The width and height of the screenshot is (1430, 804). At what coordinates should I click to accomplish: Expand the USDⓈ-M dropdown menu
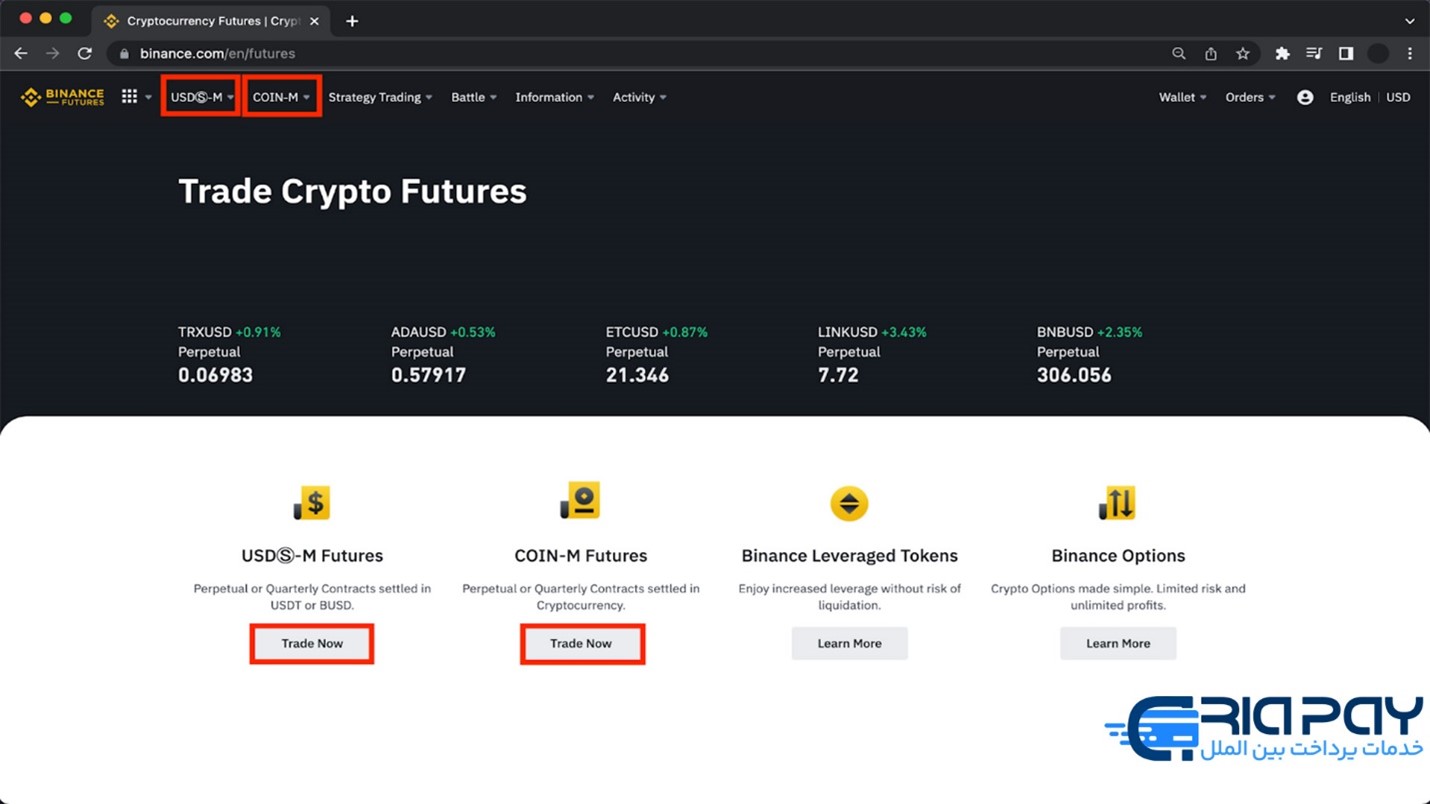202,97
